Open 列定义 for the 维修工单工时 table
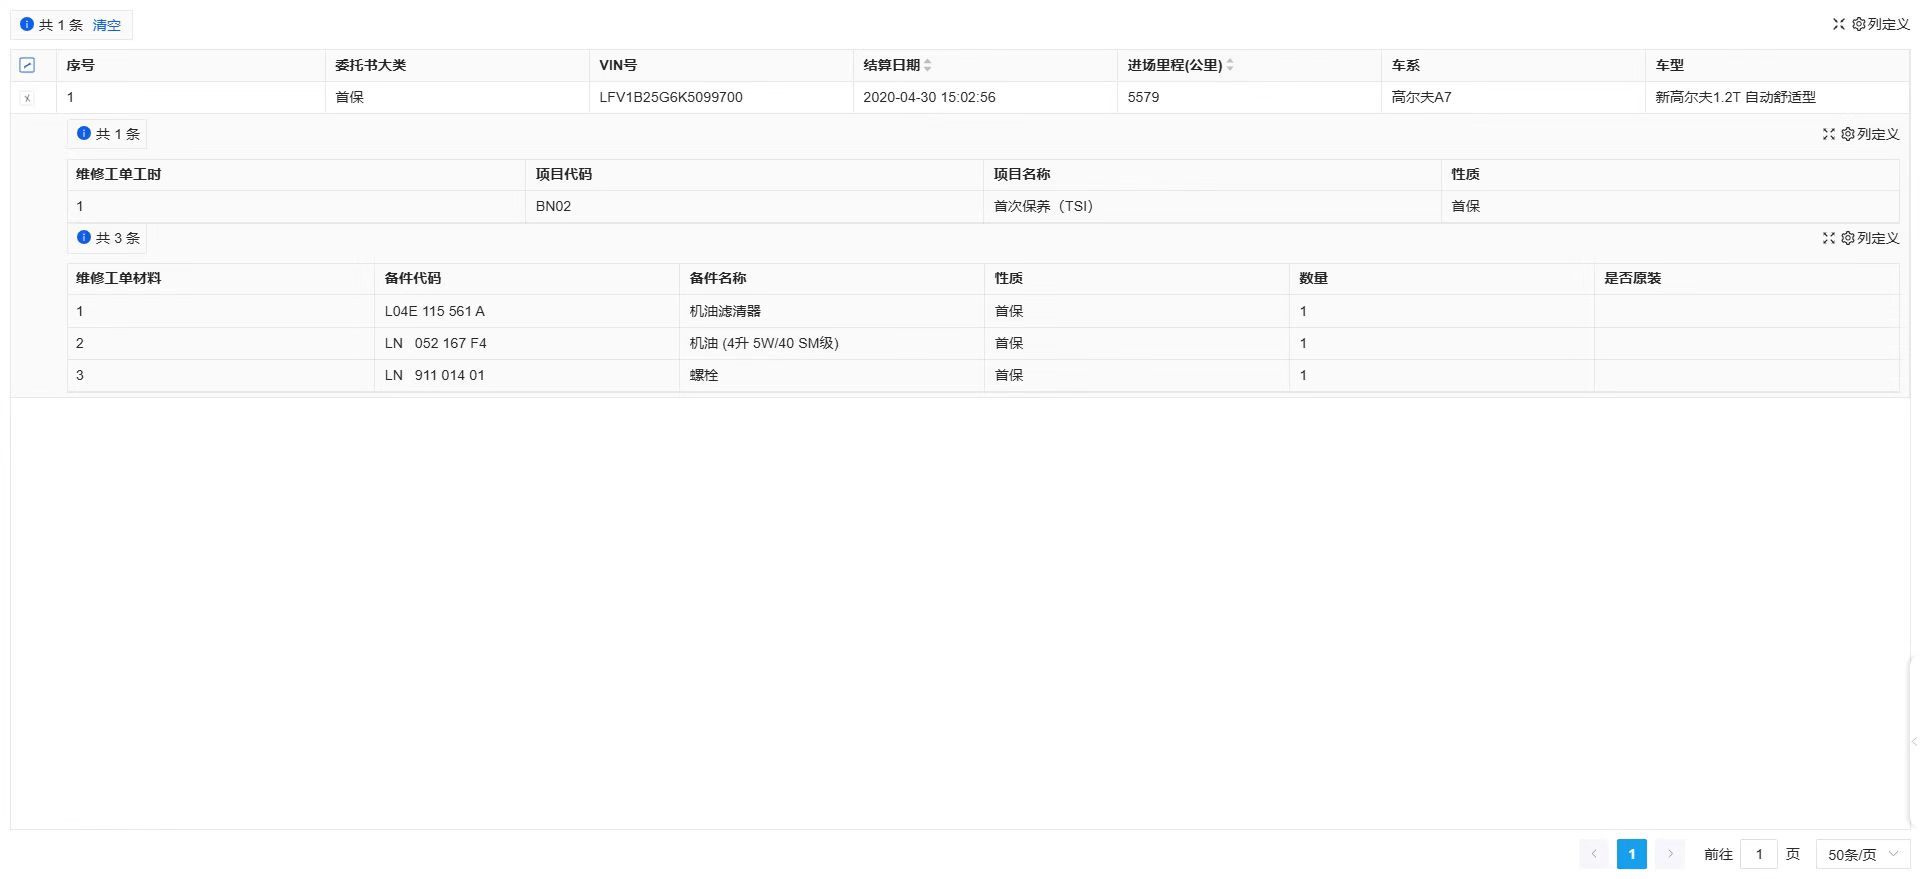The width and height of the screenshot is (1920, 879). pyautogui.click(x=1870, y=134)
